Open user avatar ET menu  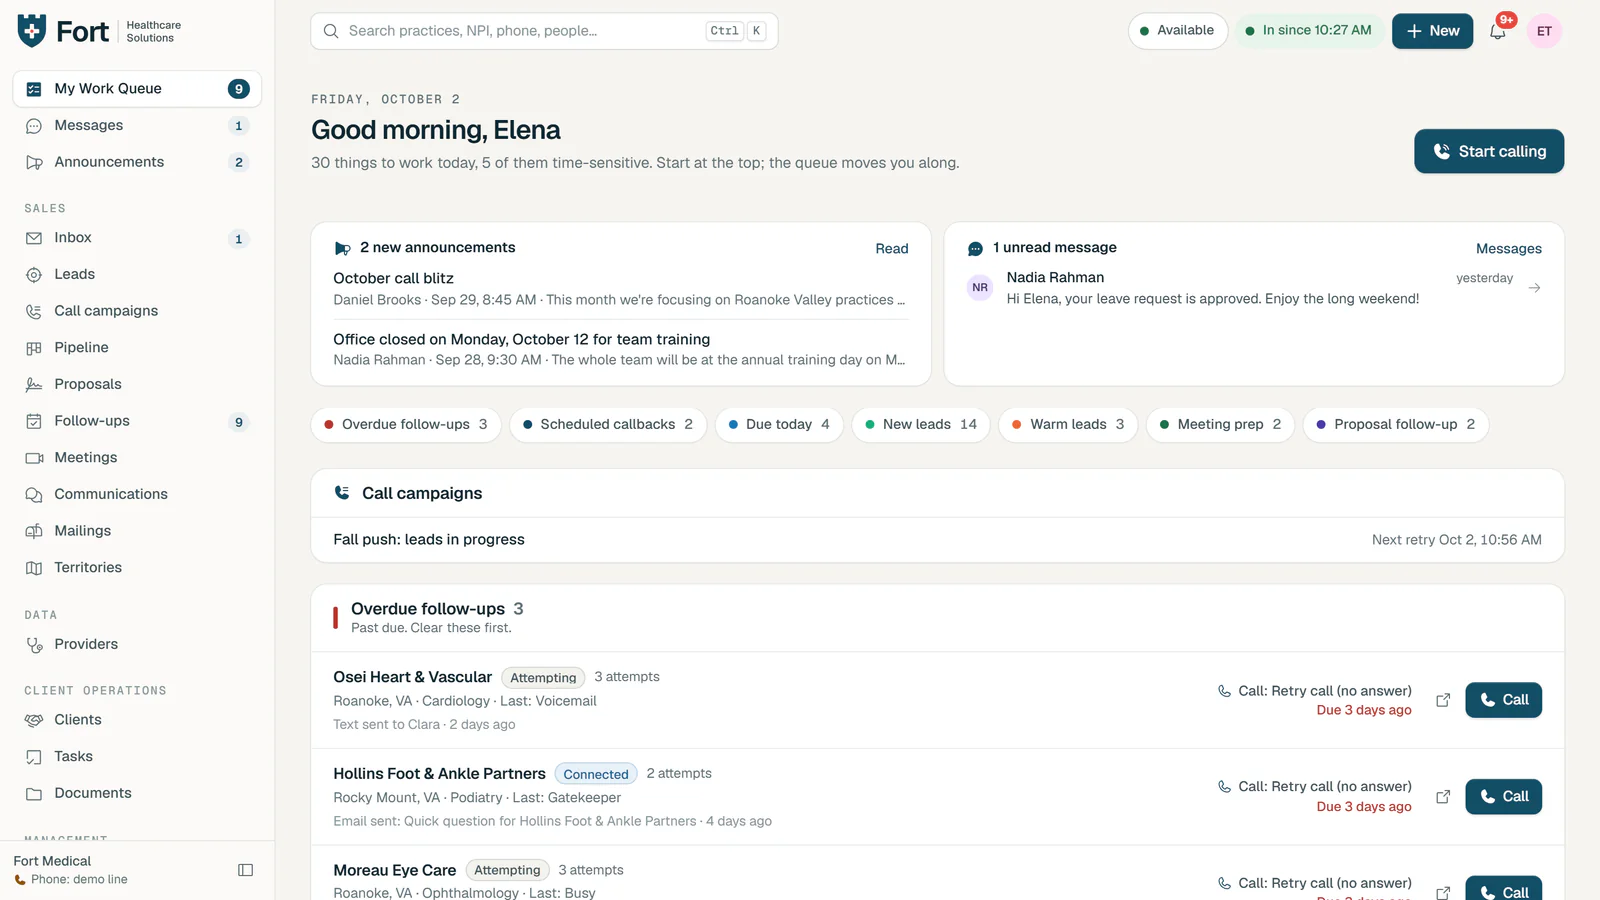(1544, 31)
